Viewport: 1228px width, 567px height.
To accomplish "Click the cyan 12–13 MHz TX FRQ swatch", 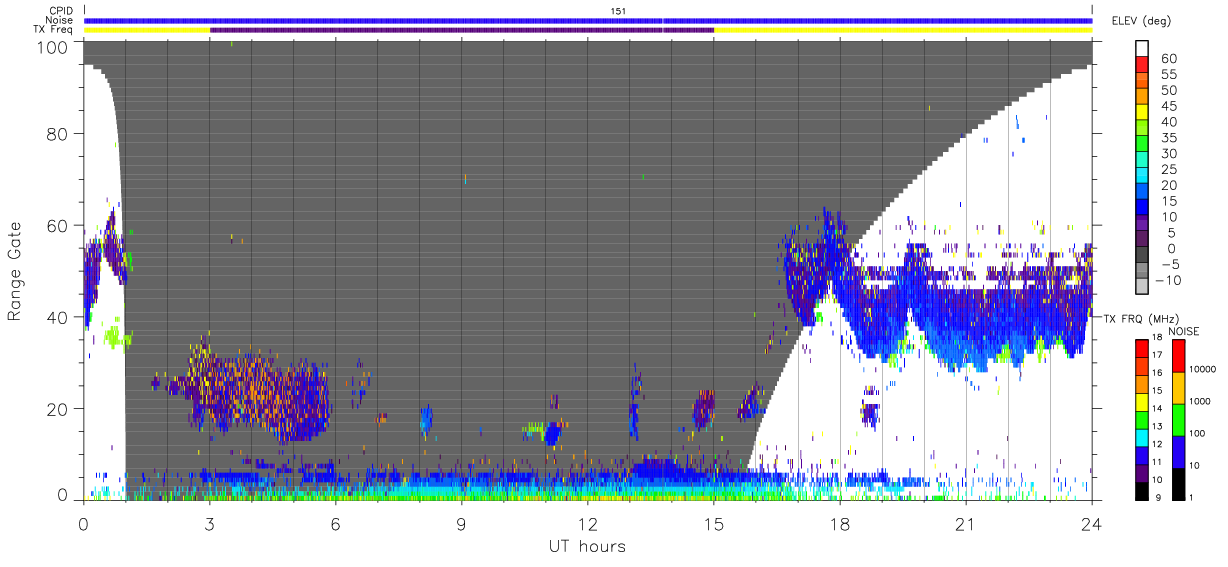I will pyautogui.click(x=1142, y=437).
